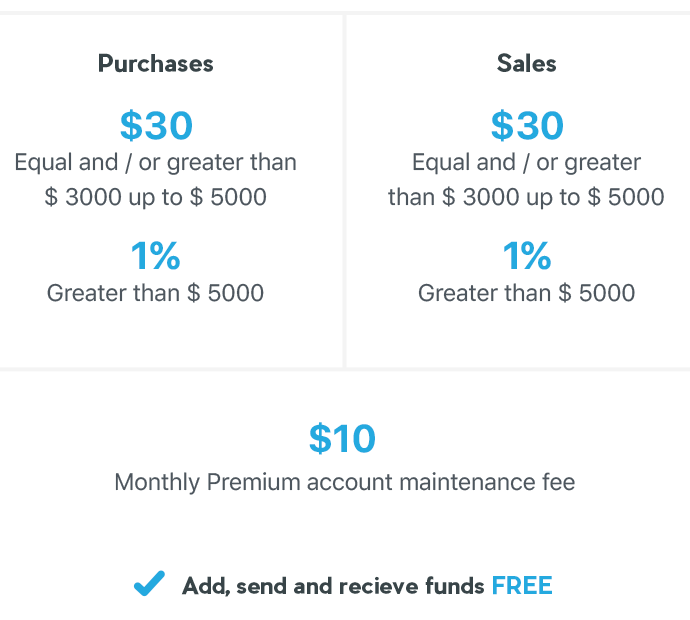690x620 pixels.
Task: Click the blue checkmark icon
Action: [x=149, y=583]
